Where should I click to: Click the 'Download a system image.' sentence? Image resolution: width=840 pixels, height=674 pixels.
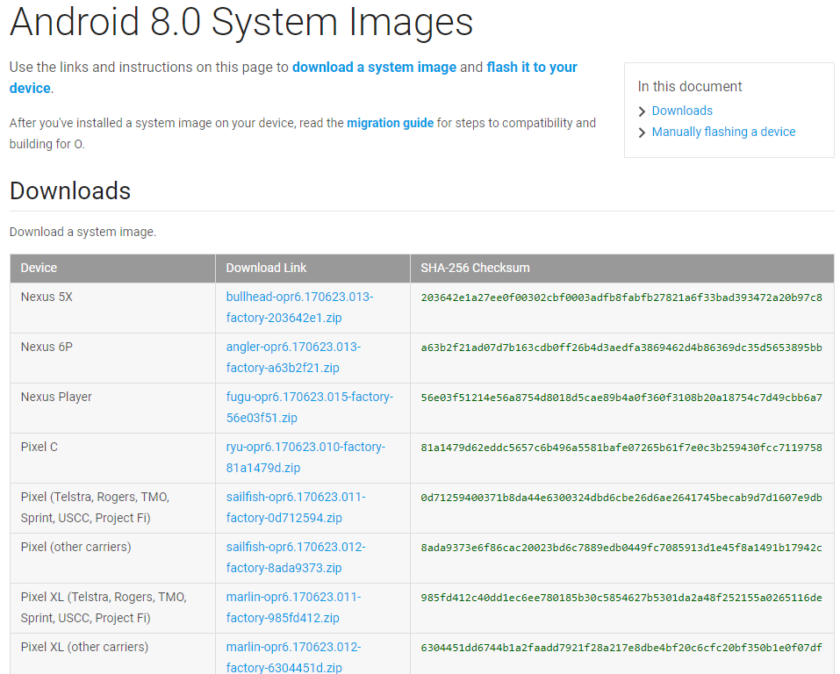point(82,232)
